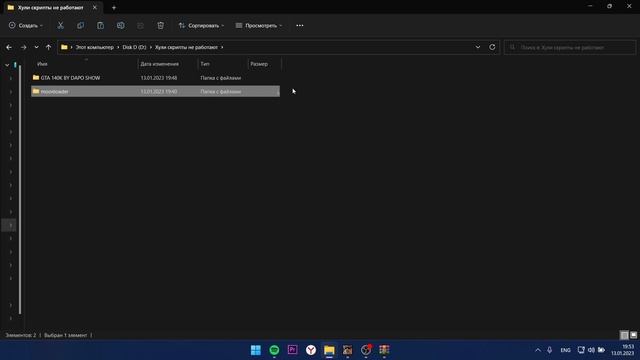
Task: Click File Explorer icon in the taskbar
Action: [x=329, y=350]
